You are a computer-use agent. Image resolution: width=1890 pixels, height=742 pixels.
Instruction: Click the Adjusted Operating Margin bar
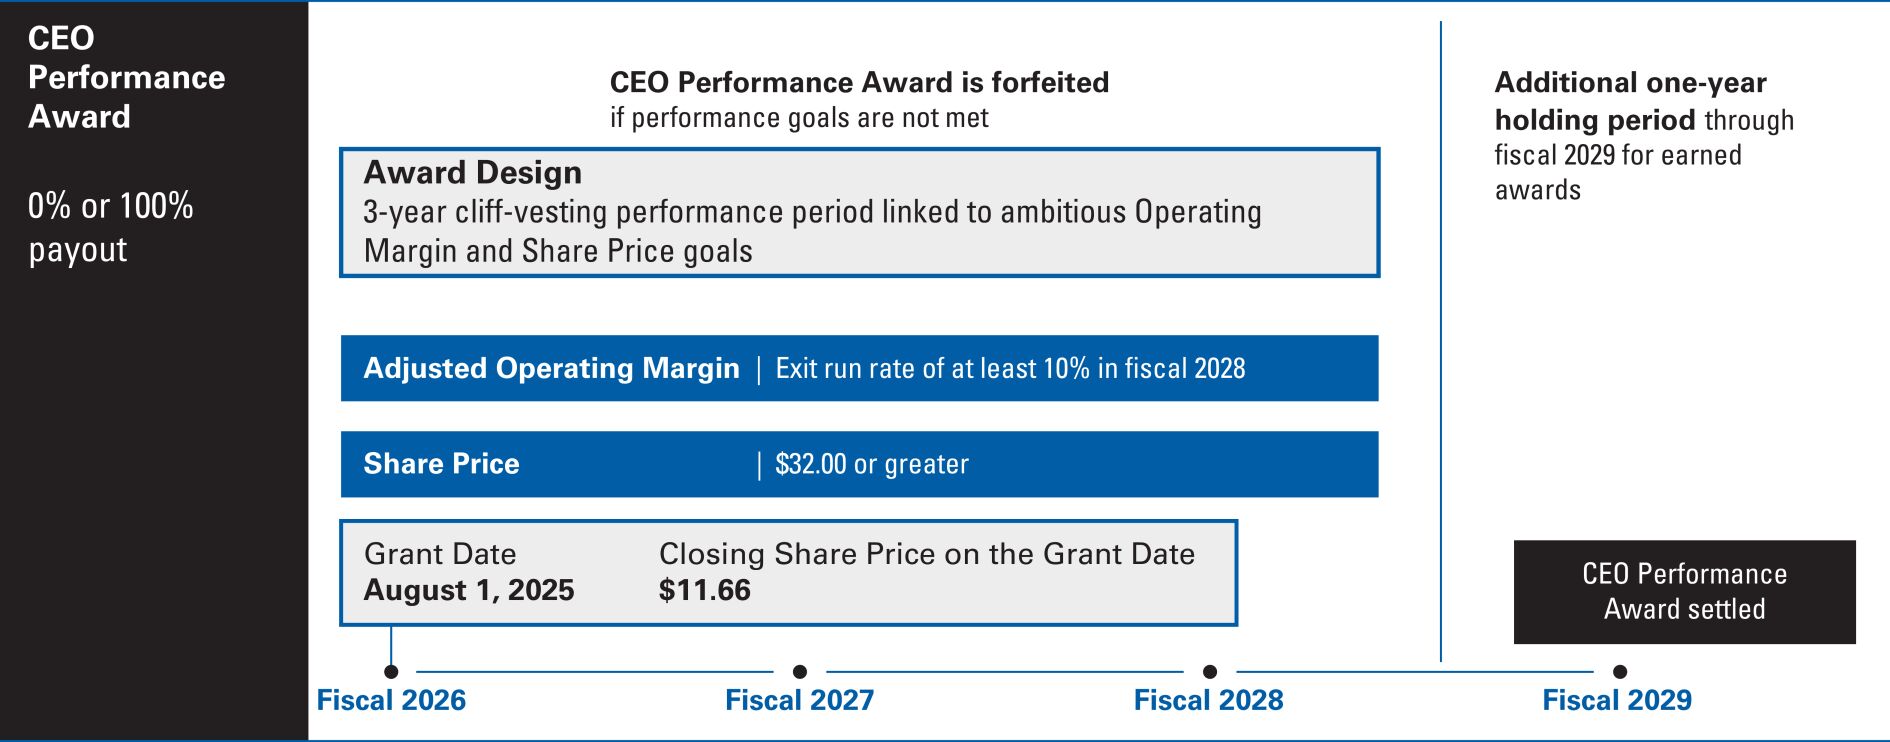point(859,368)
